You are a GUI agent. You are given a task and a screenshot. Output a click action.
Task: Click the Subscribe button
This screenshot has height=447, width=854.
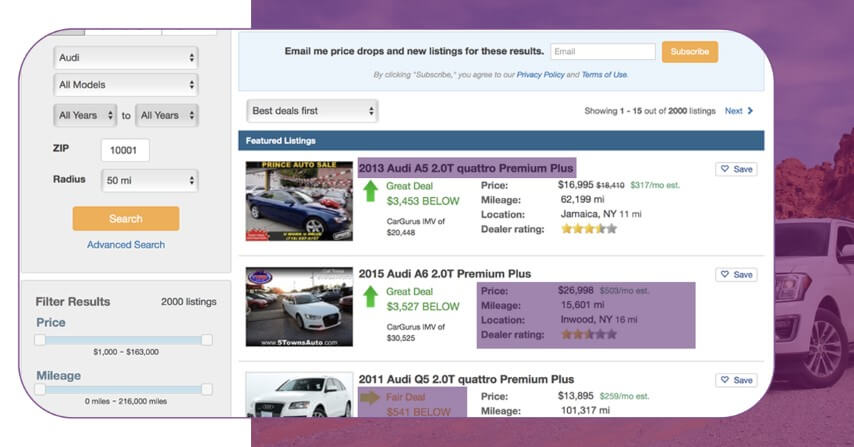coord(690,52)
